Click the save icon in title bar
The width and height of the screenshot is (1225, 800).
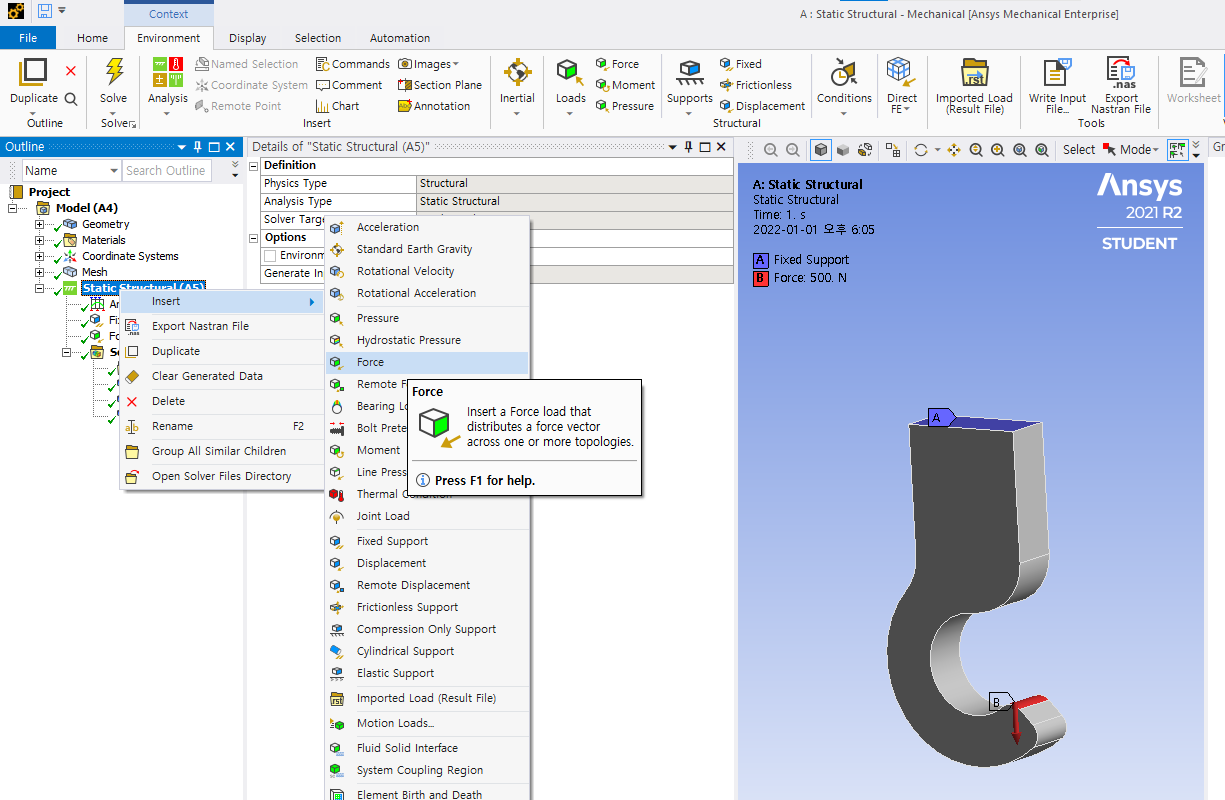(44, 11)
